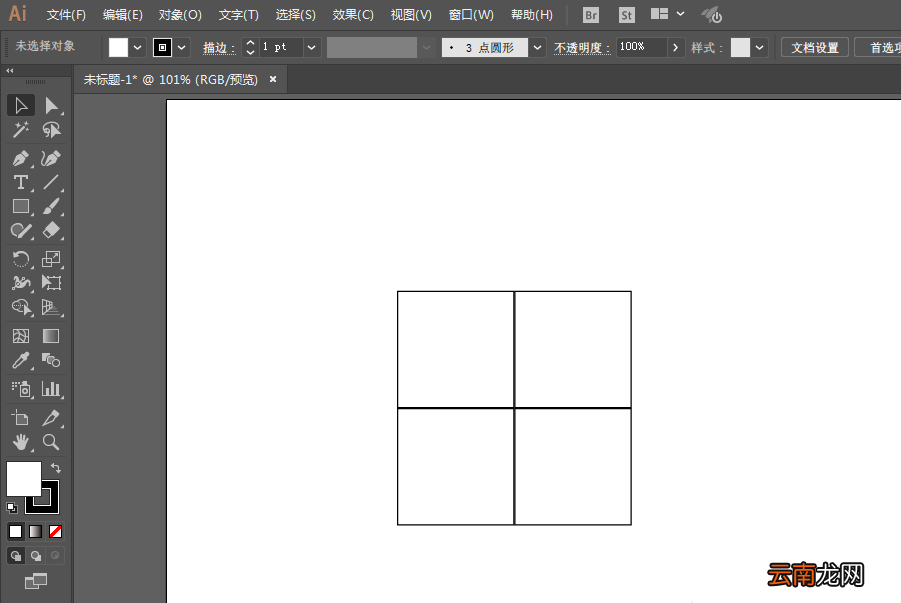This screenshot has width=901, height=603.
Task: Activate the Hand tool
Action: [x=21, y=442]
